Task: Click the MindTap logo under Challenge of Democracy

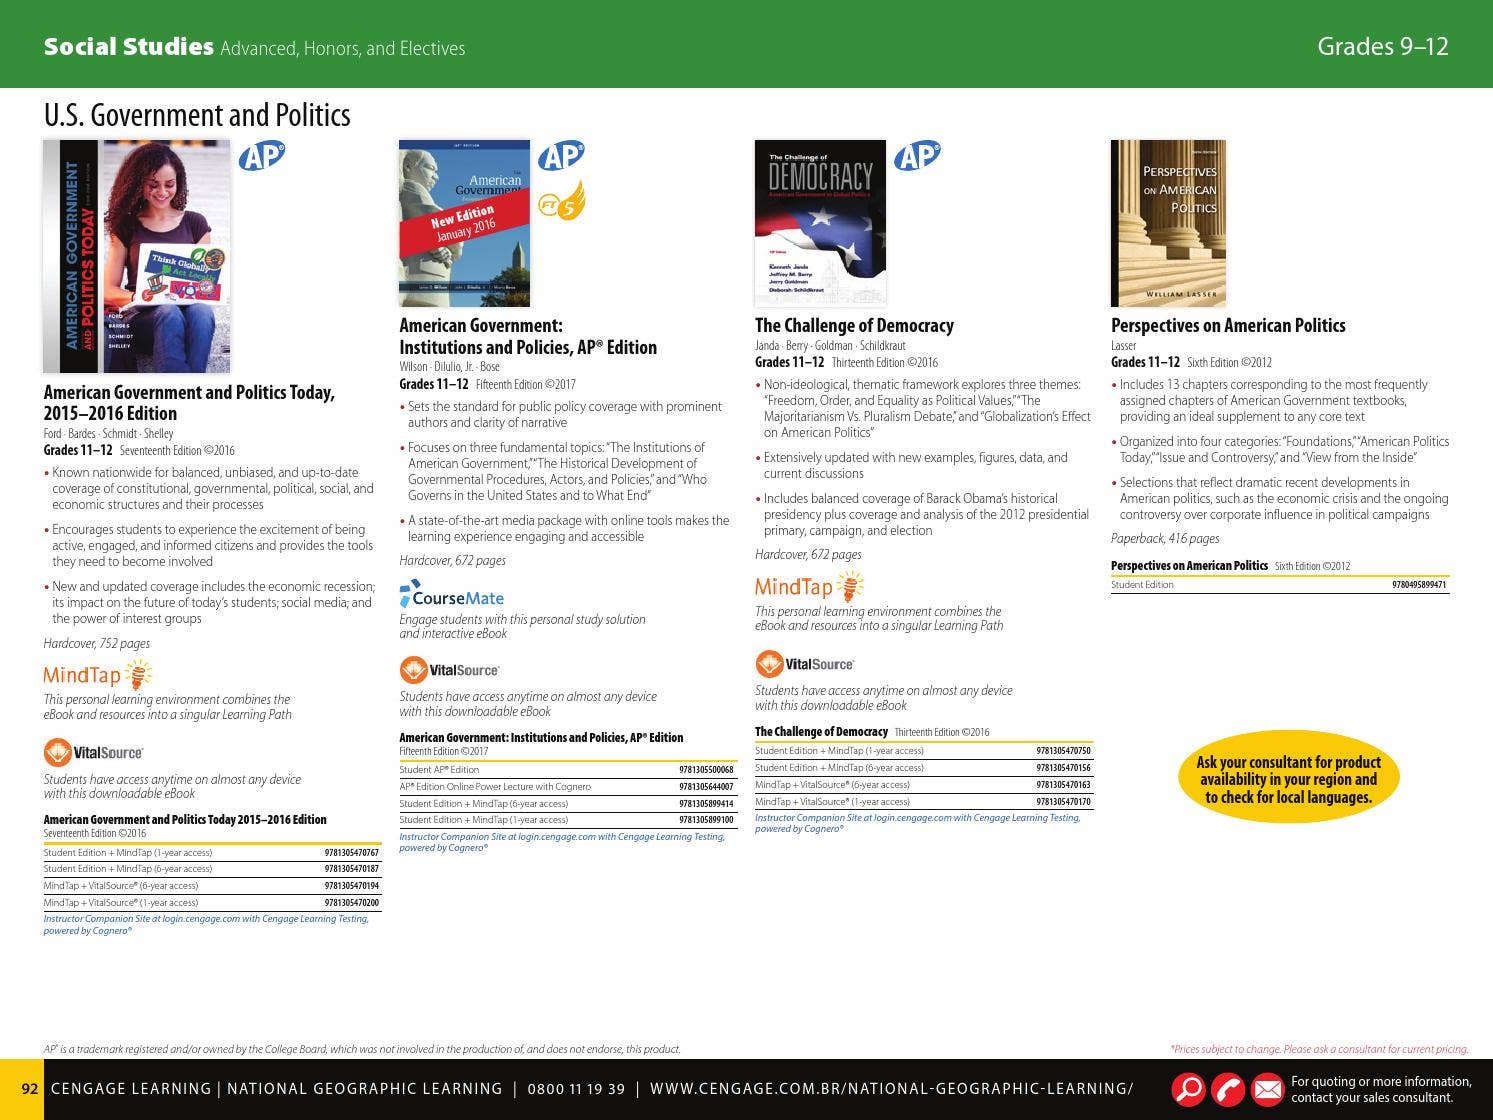Action: point(808,587)
